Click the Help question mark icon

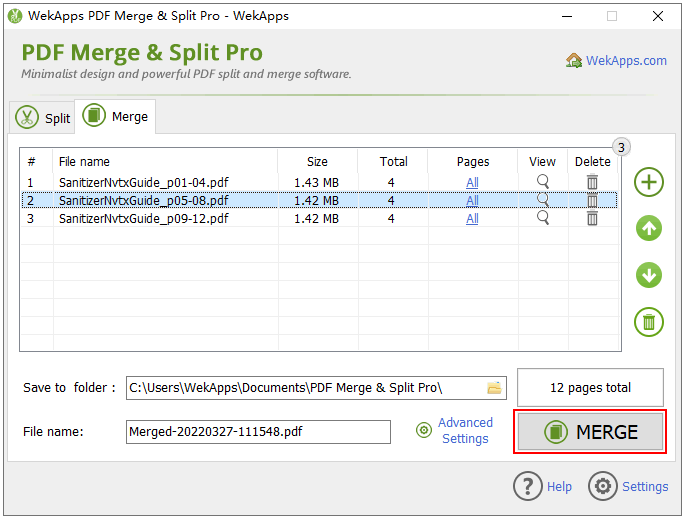coord(528,486)
